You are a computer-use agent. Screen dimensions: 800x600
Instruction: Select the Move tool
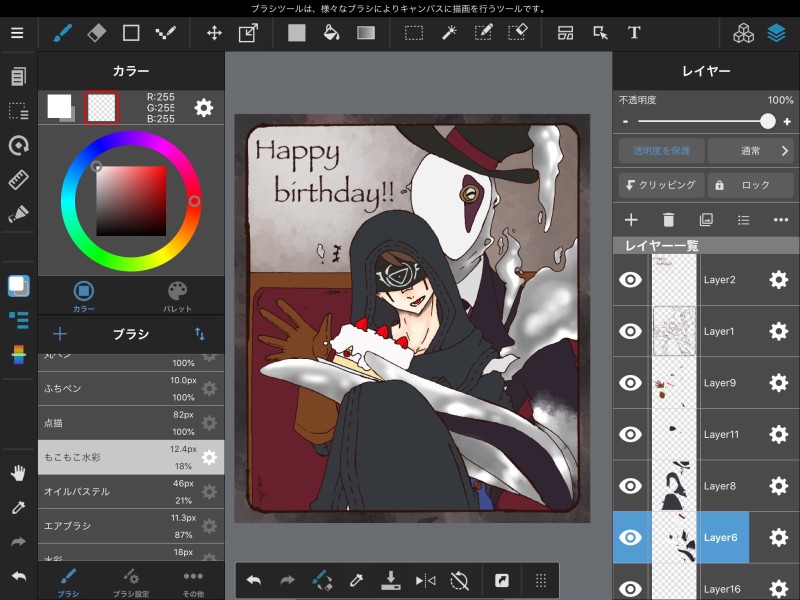click(x=214, y=33)
